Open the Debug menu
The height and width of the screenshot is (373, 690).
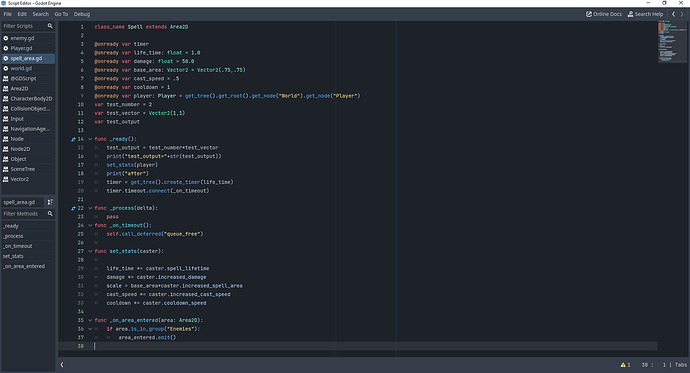[x=82, y=14]
